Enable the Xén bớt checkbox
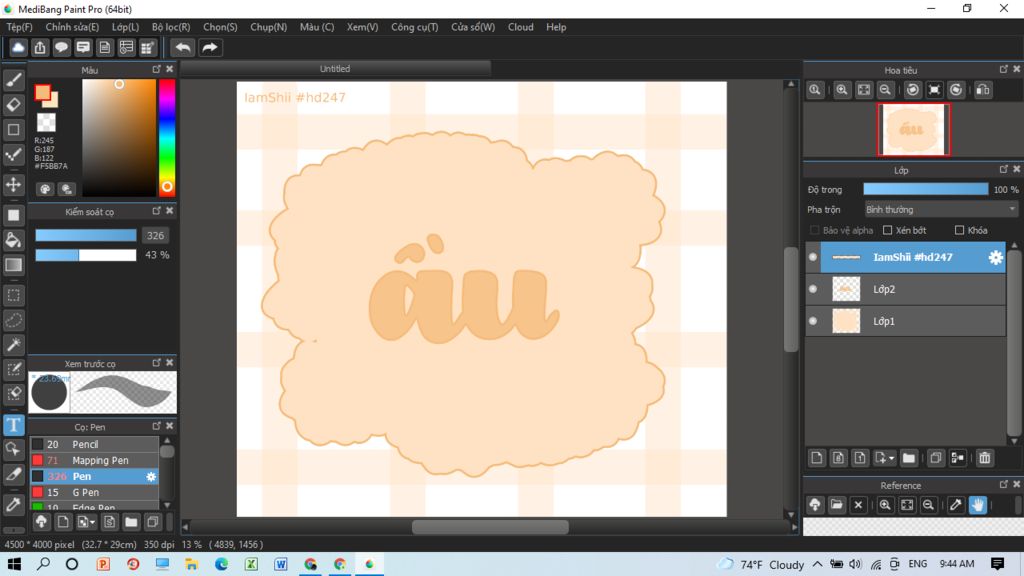The width and height of the screenshot is (1024, 576). coord(888,230)
